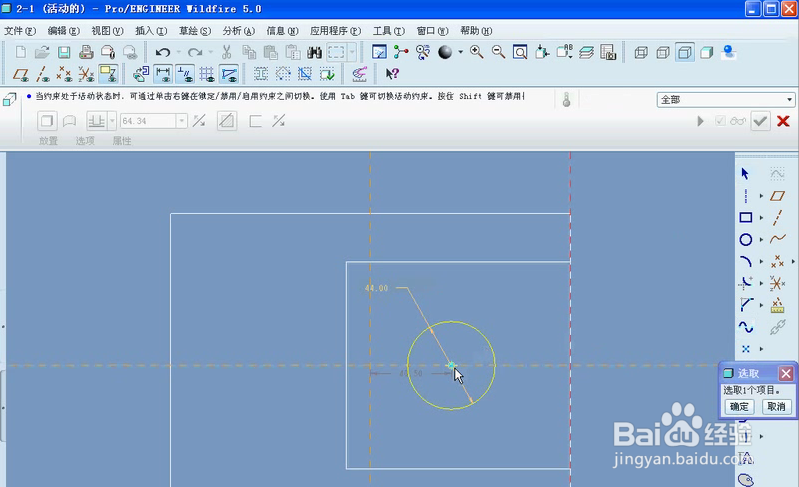Zoom in with magnifier plus icon
The width and height of the screenshot is (799, 487).
coord(476,52)
